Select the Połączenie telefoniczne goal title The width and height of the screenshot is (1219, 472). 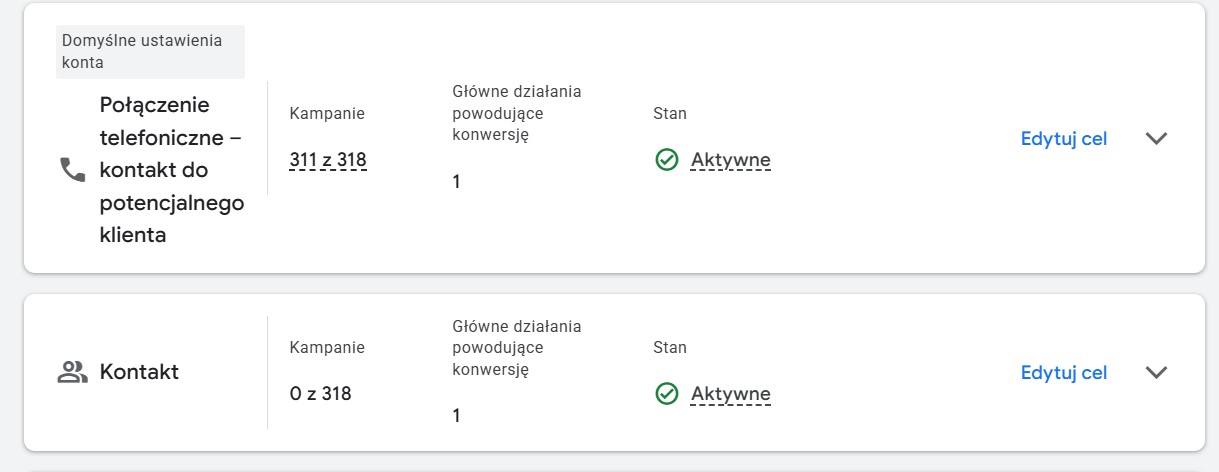tap(171, 170)
